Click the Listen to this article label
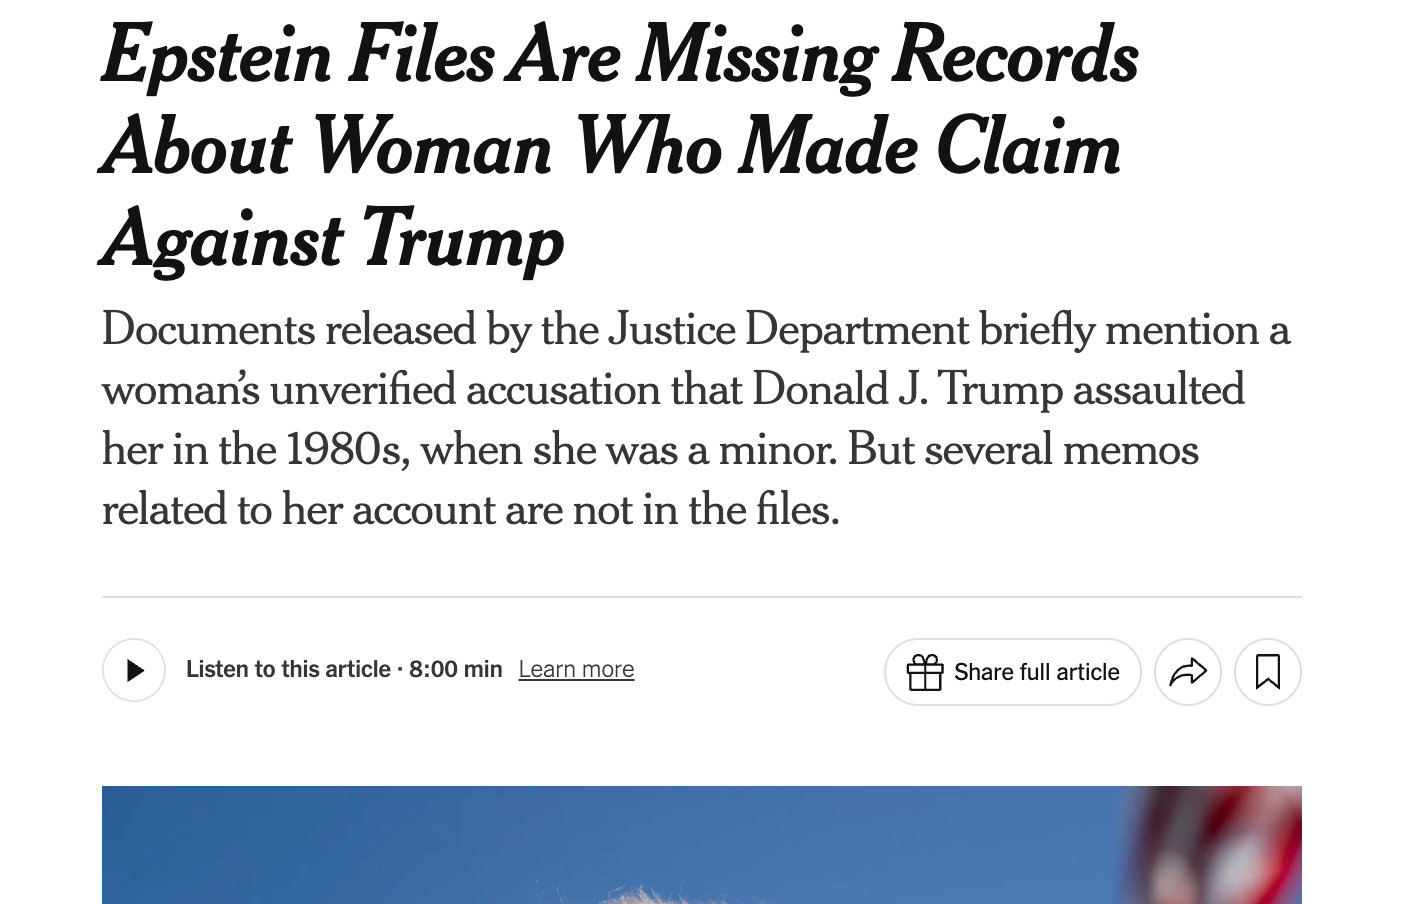 coord(288,669)
